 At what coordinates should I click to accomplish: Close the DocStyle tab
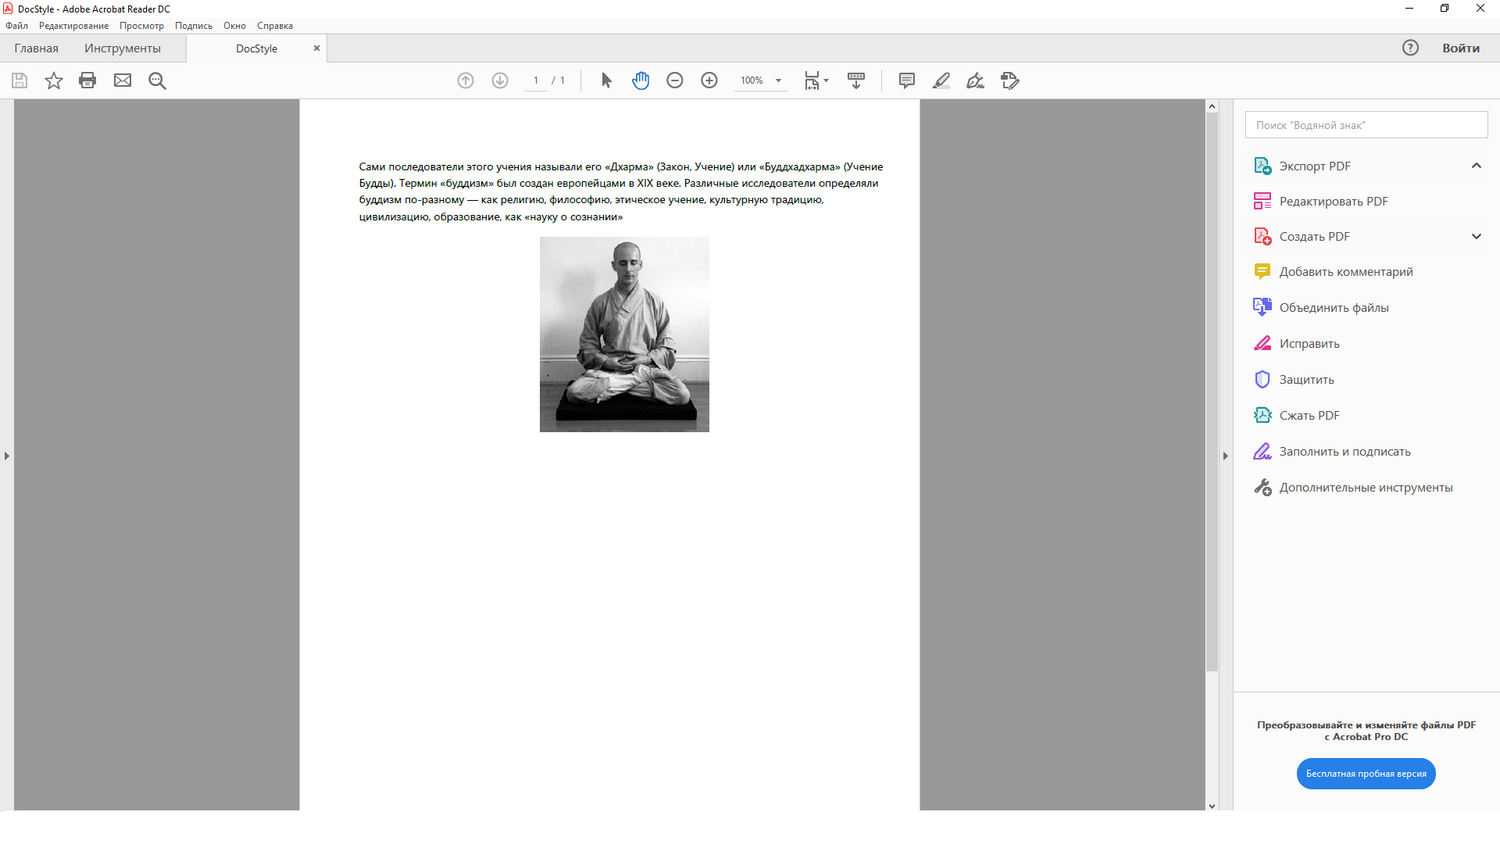(317, 48)
